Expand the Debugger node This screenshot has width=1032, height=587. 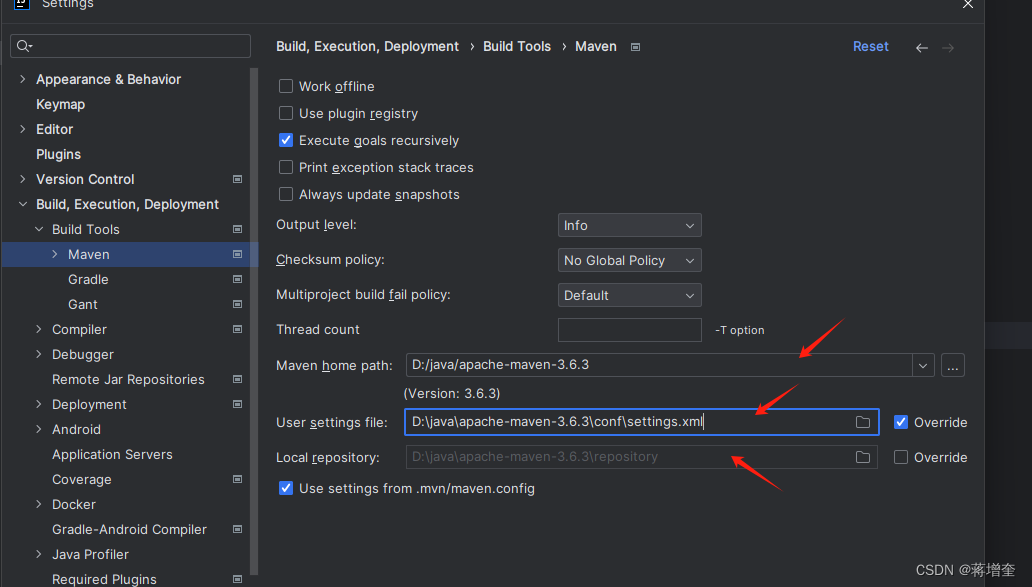pyautogui.click(x=38, y=354)
